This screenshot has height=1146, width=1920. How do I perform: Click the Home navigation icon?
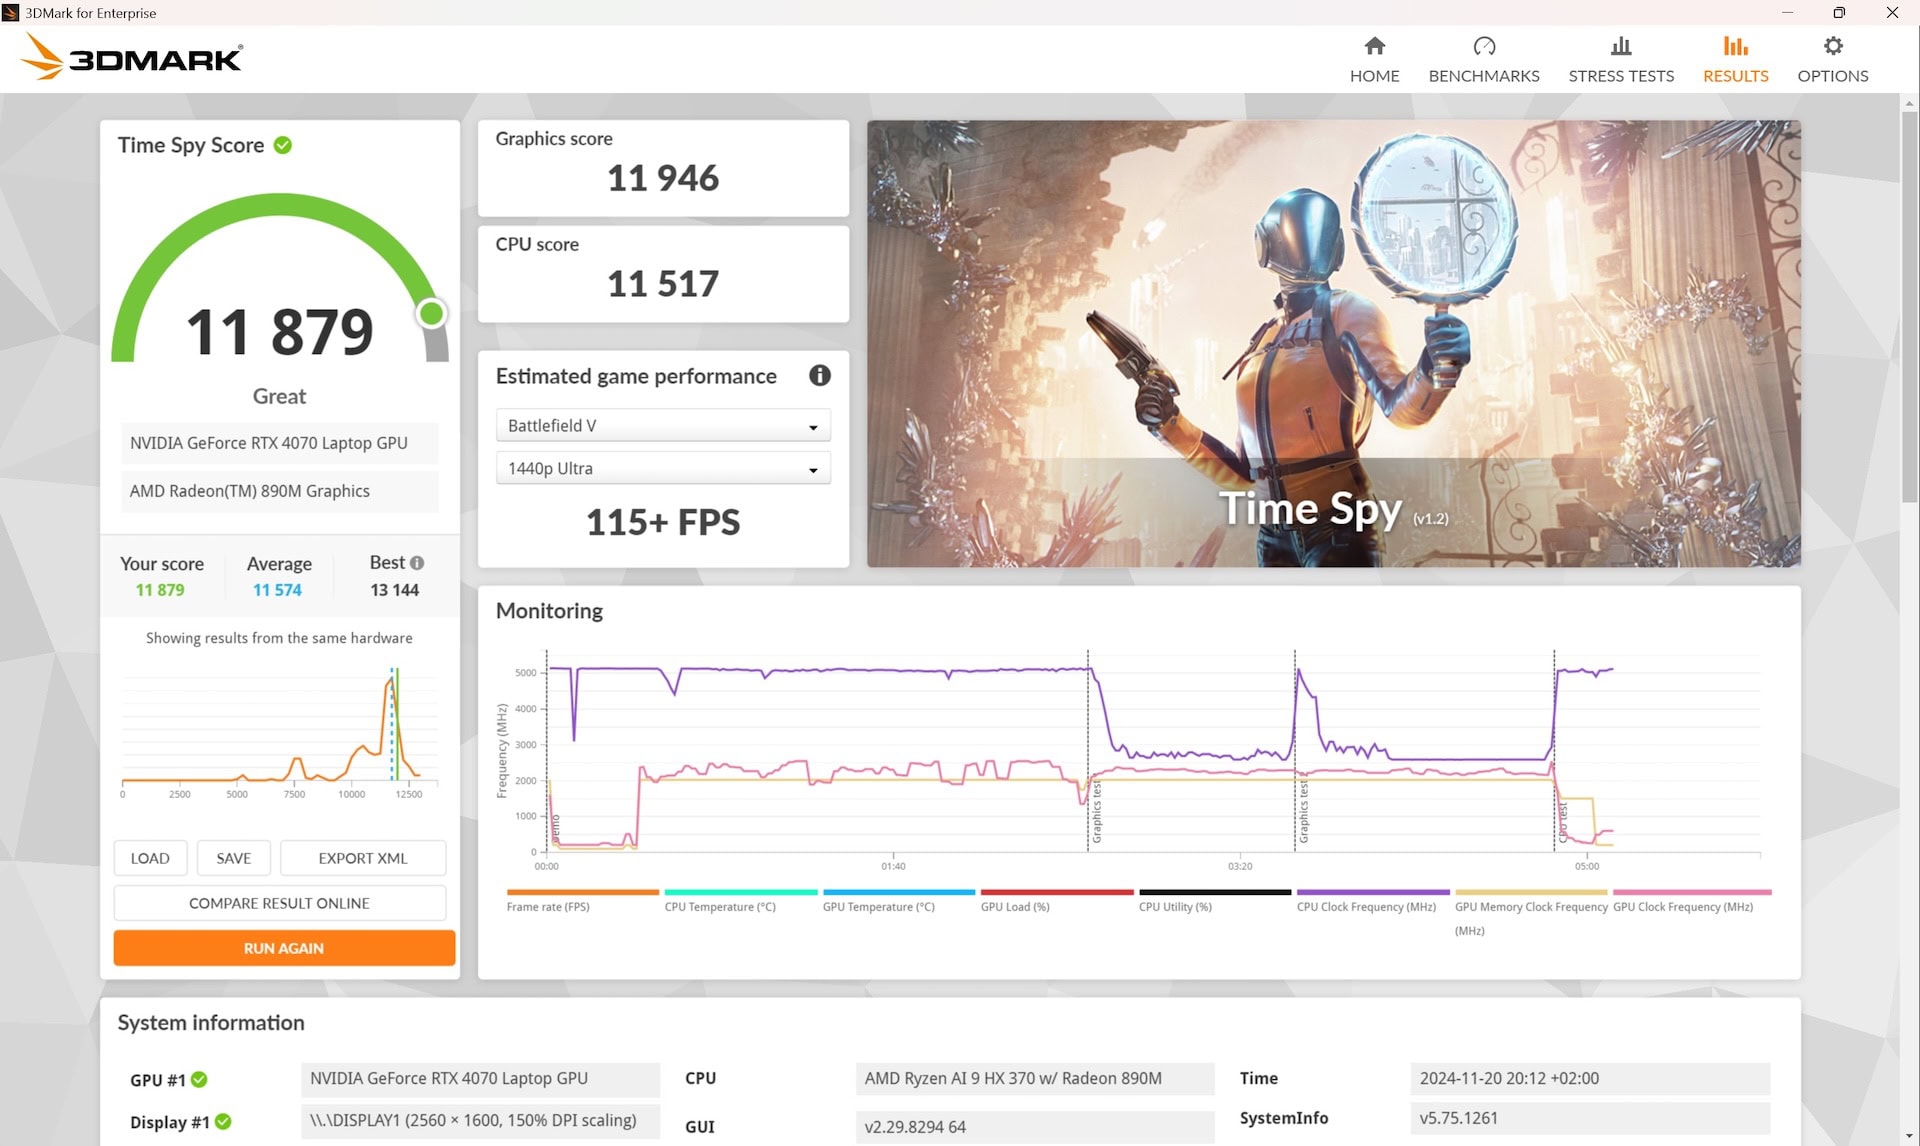tap(1375, 45)
